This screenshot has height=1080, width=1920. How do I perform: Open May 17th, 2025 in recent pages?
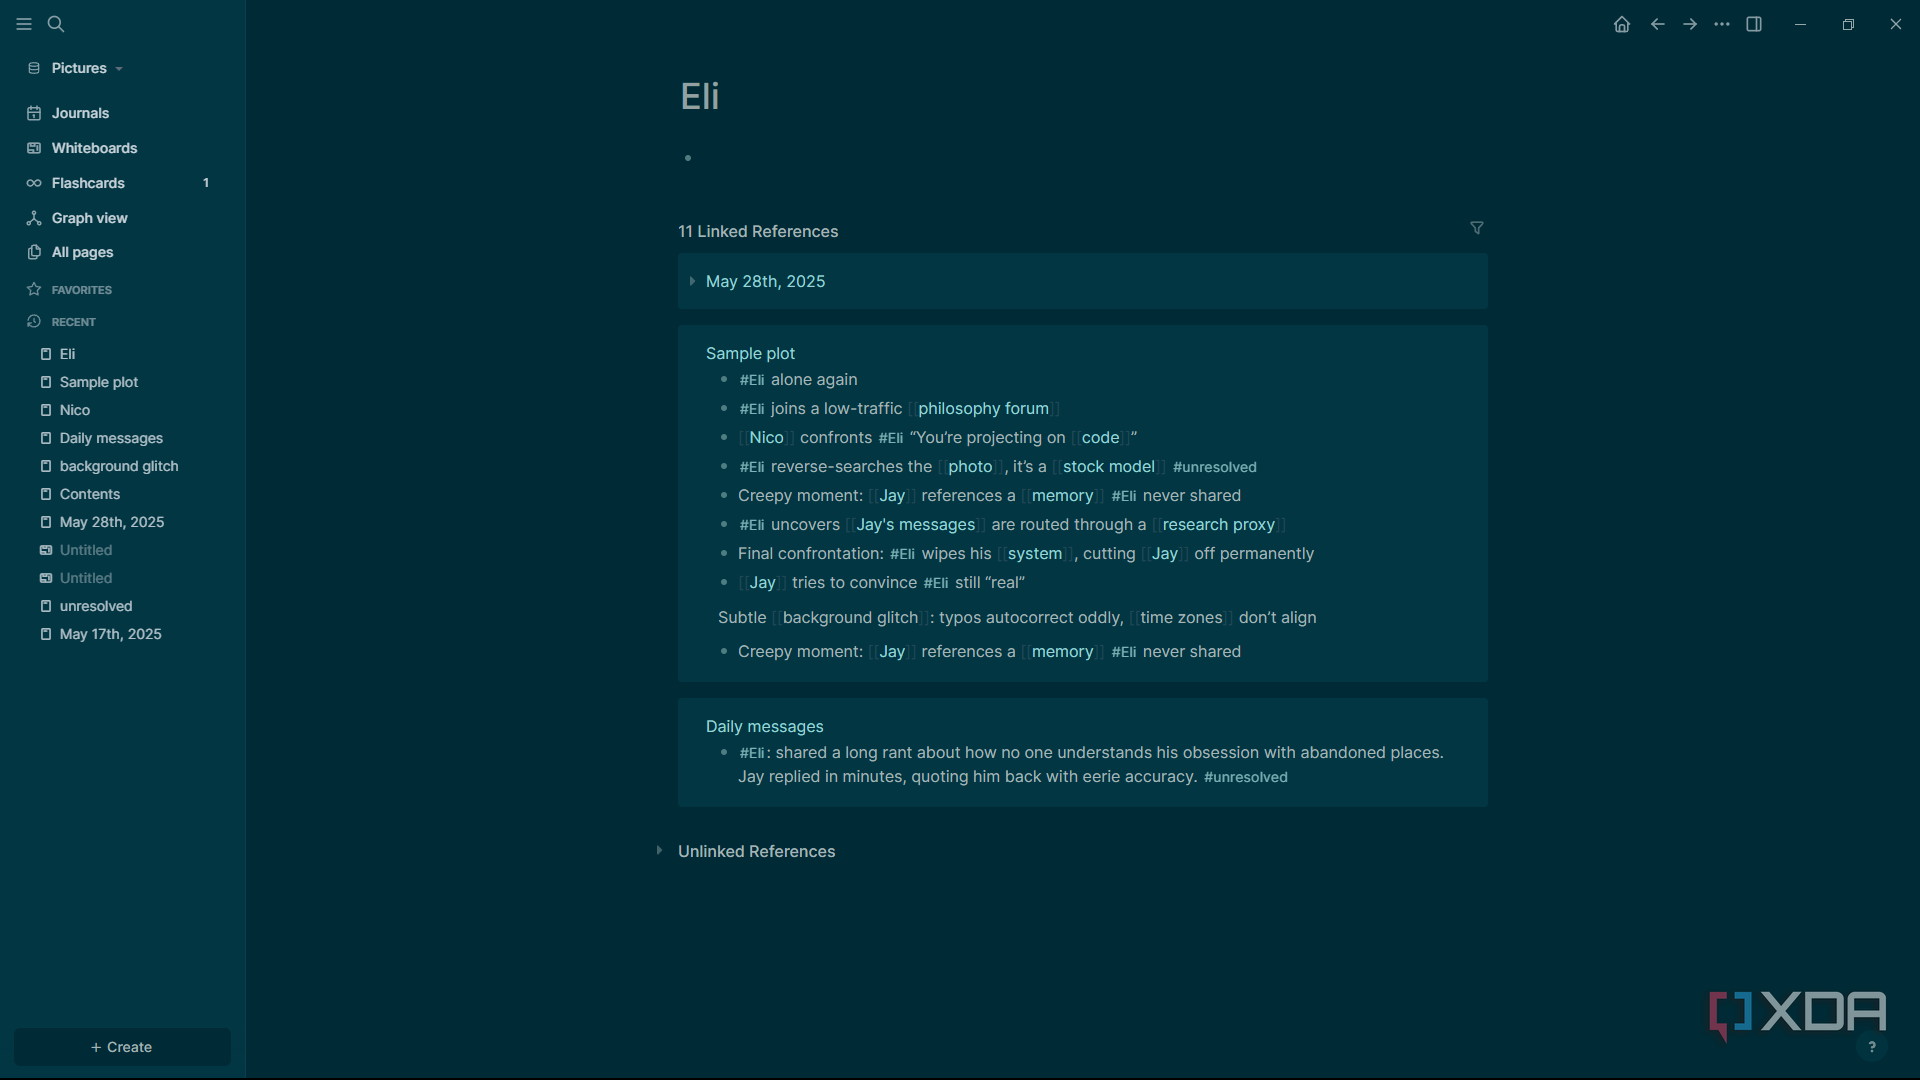110,634
